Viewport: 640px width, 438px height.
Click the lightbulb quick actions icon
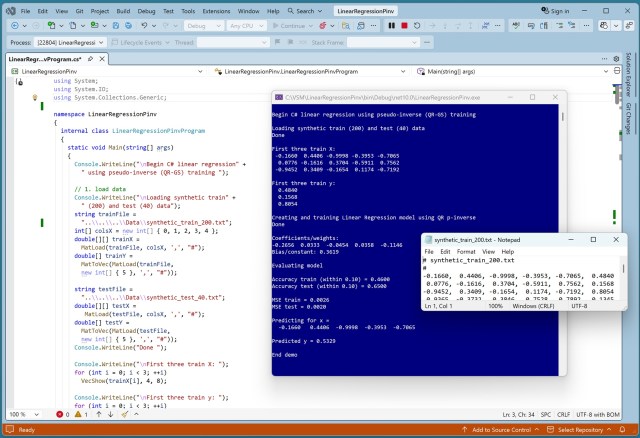tap(34, 98)
